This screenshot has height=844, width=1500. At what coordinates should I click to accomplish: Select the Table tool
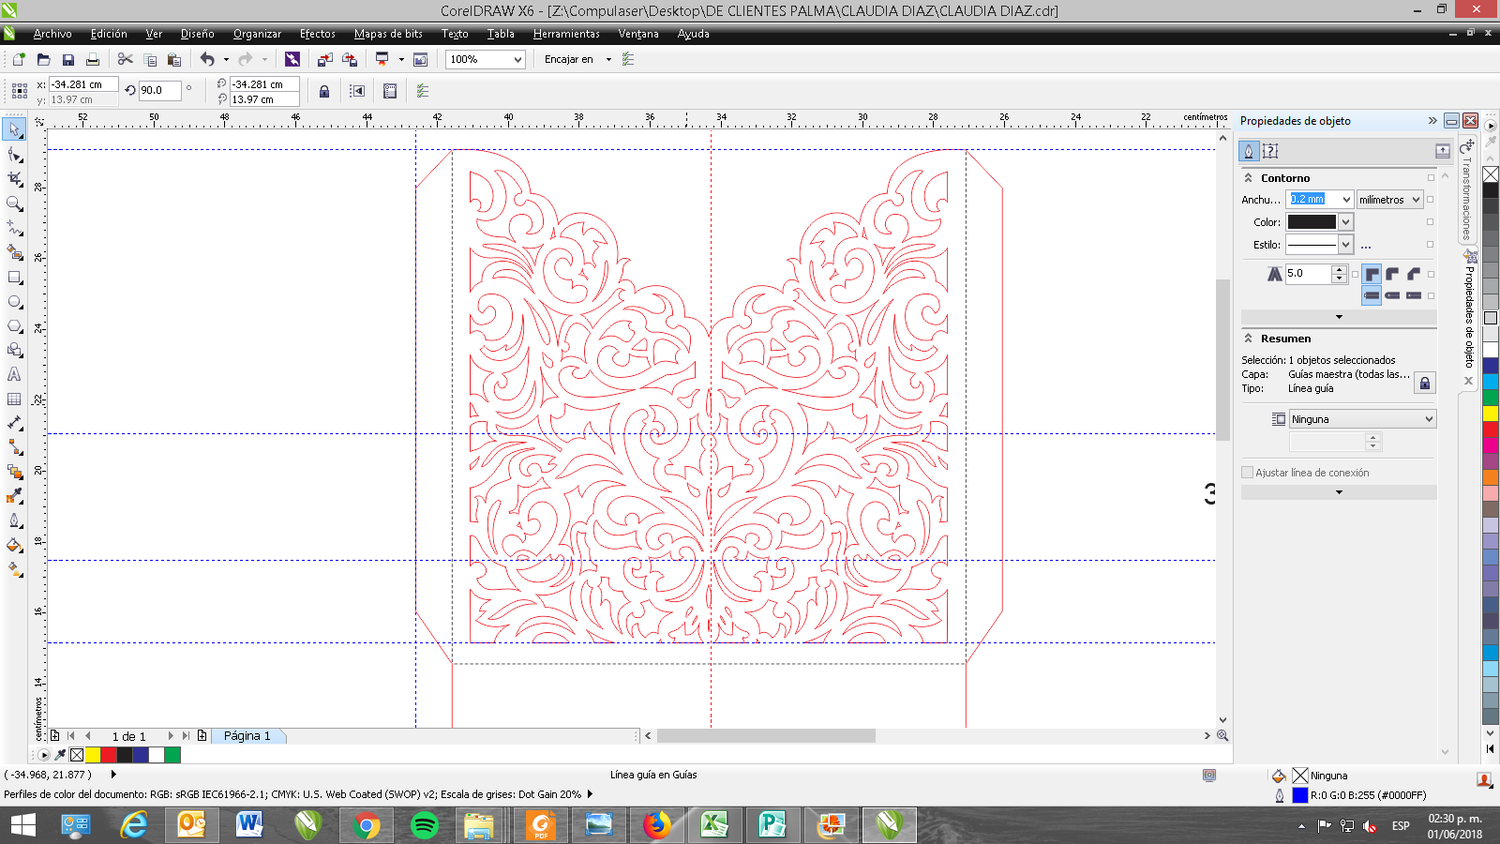14,399
